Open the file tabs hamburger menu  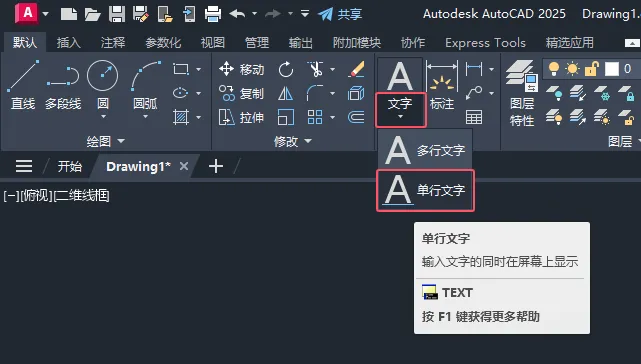24,166
